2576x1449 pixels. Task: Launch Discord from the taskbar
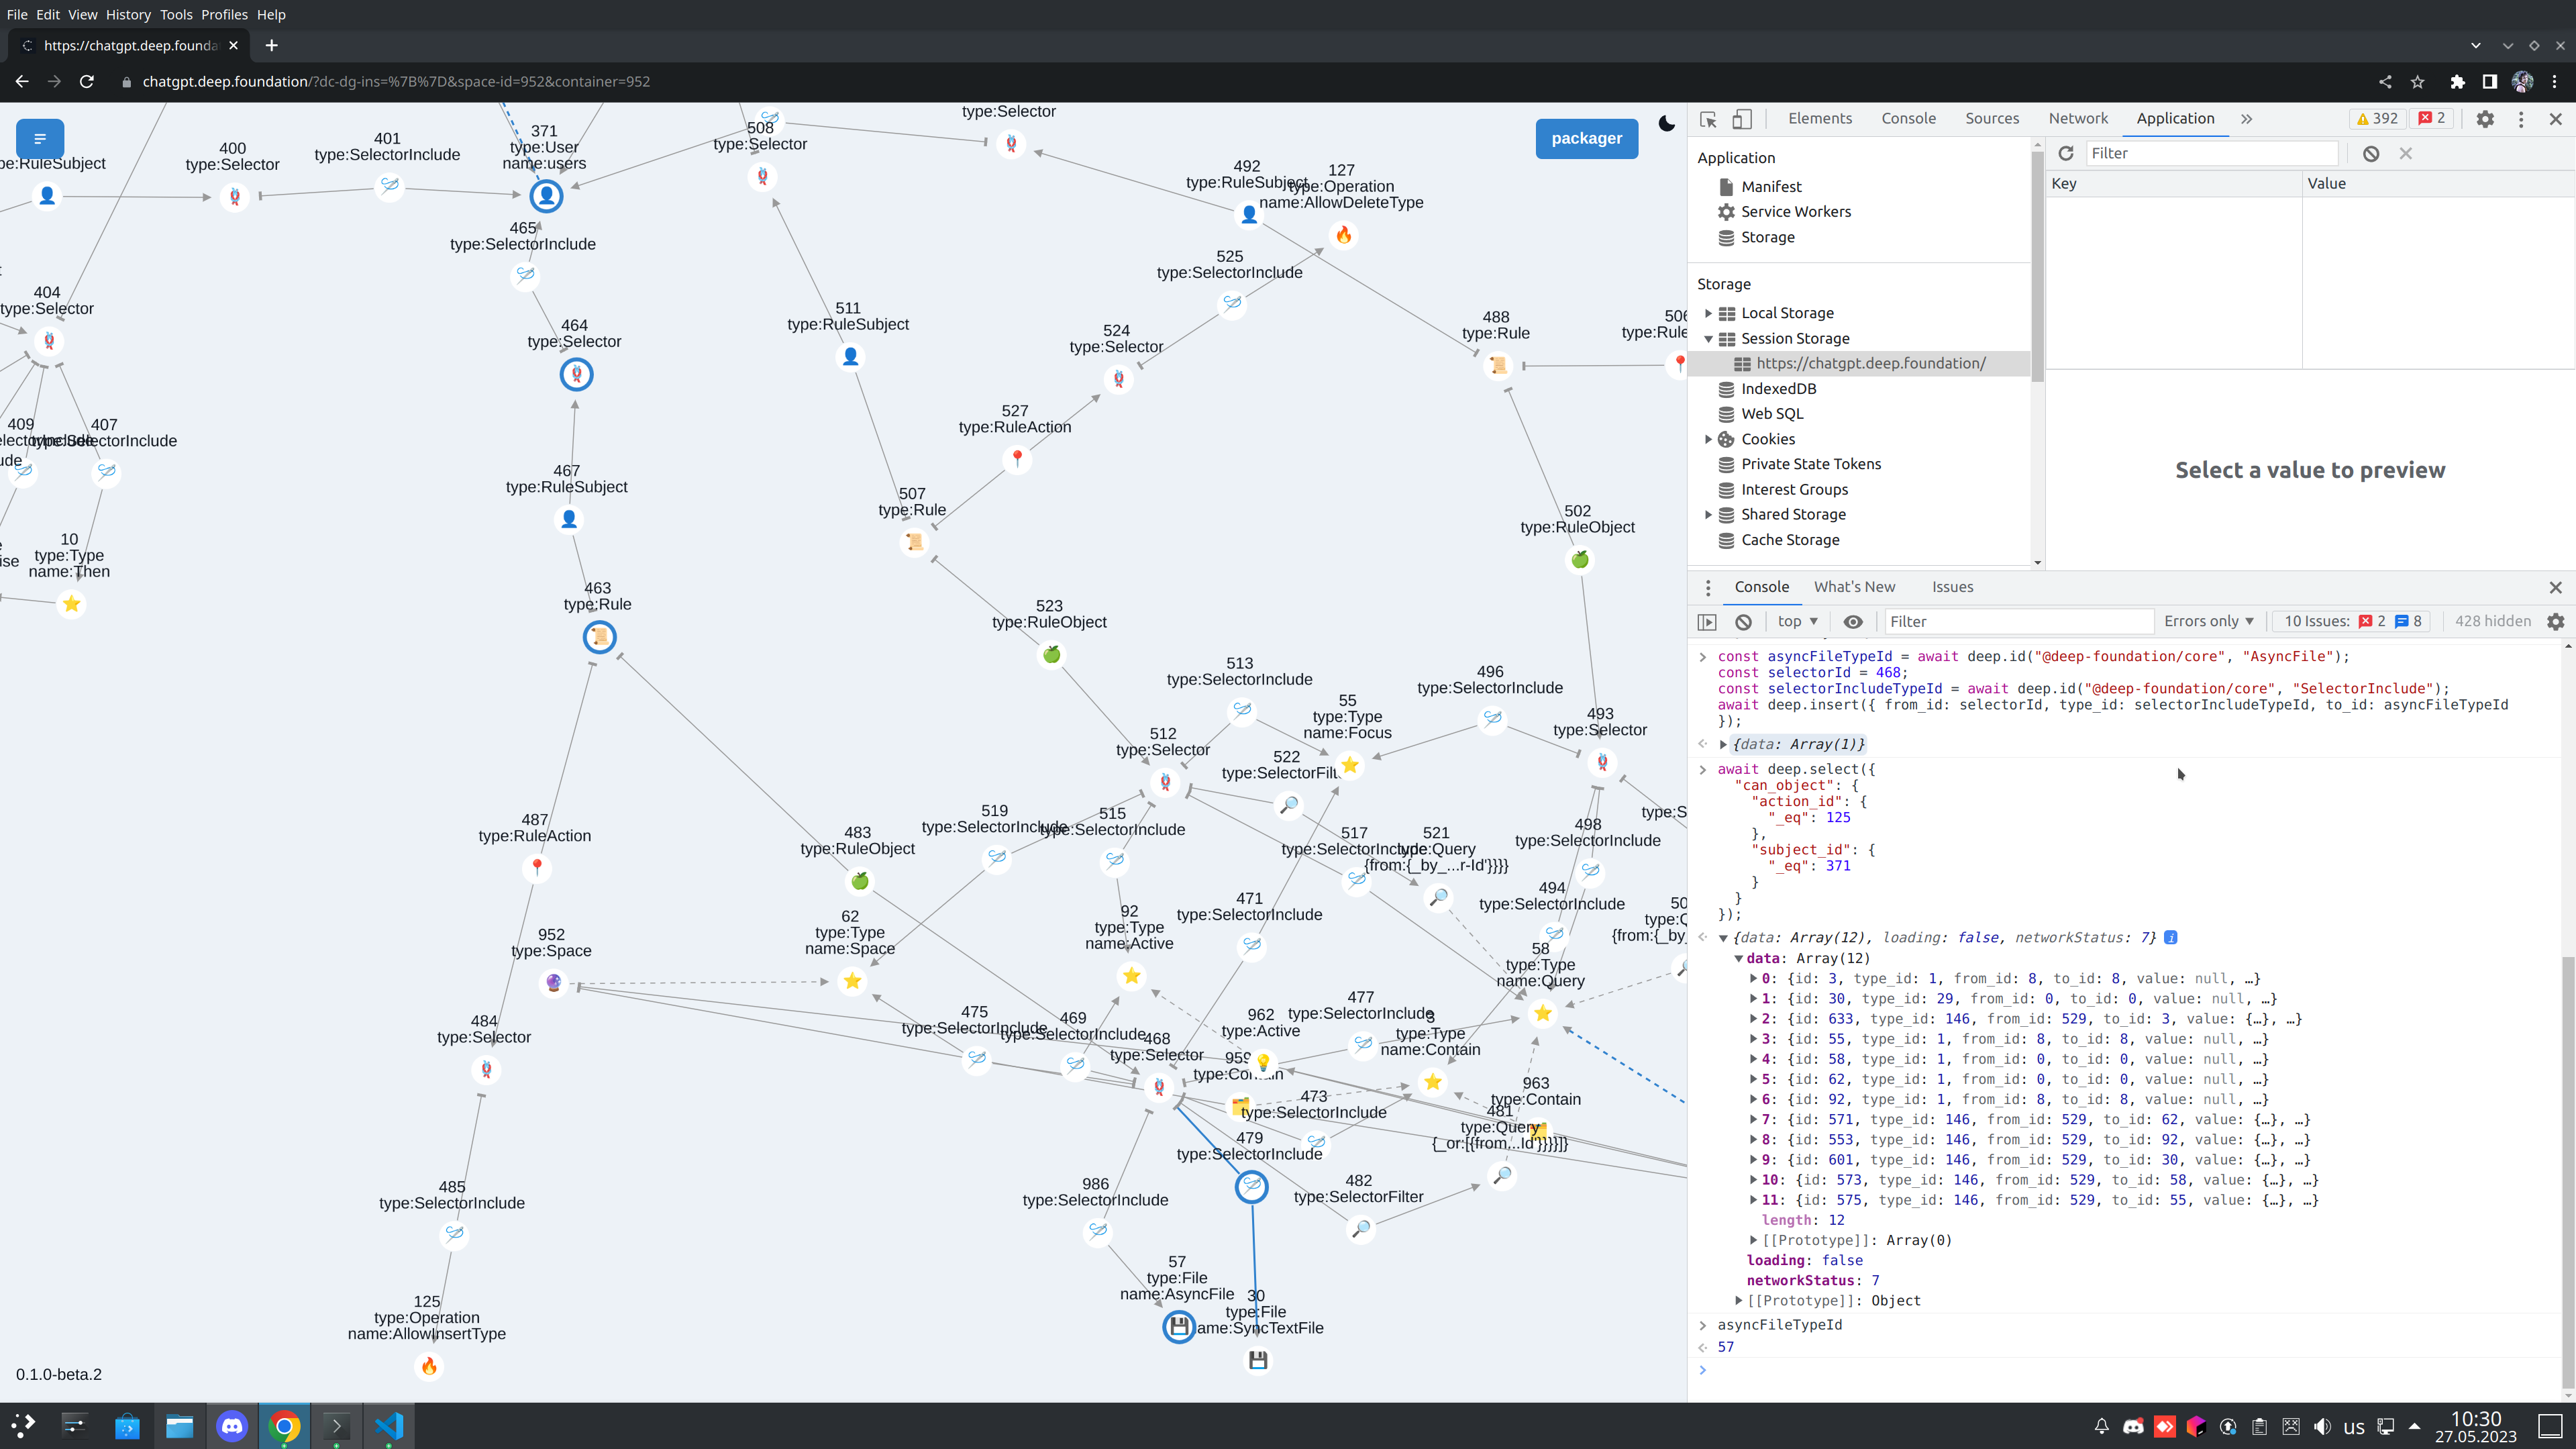pyautogui.click(x=232, y=1426)
